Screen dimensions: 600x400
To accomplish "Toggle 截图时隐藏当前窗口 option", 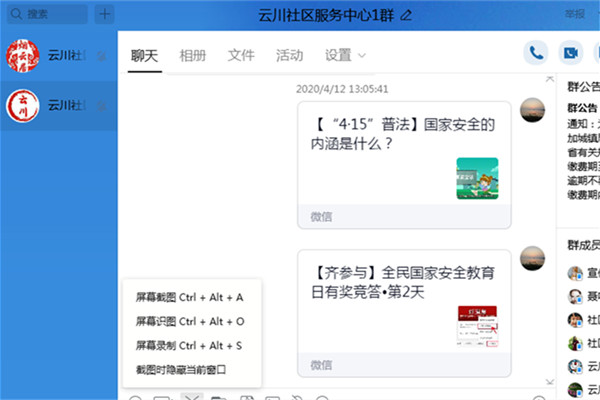I will [182, 369].
